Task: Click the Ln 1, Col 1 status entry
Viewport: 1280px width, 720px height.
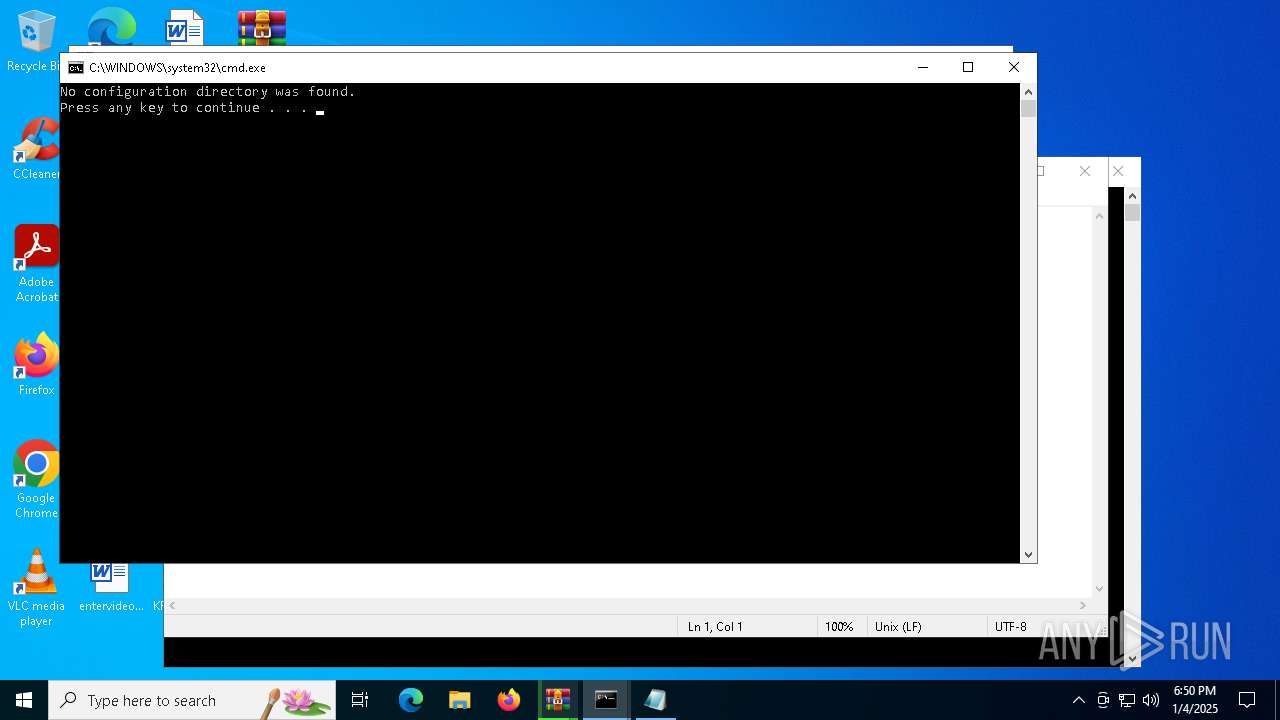Action: (x=715, y=627)
